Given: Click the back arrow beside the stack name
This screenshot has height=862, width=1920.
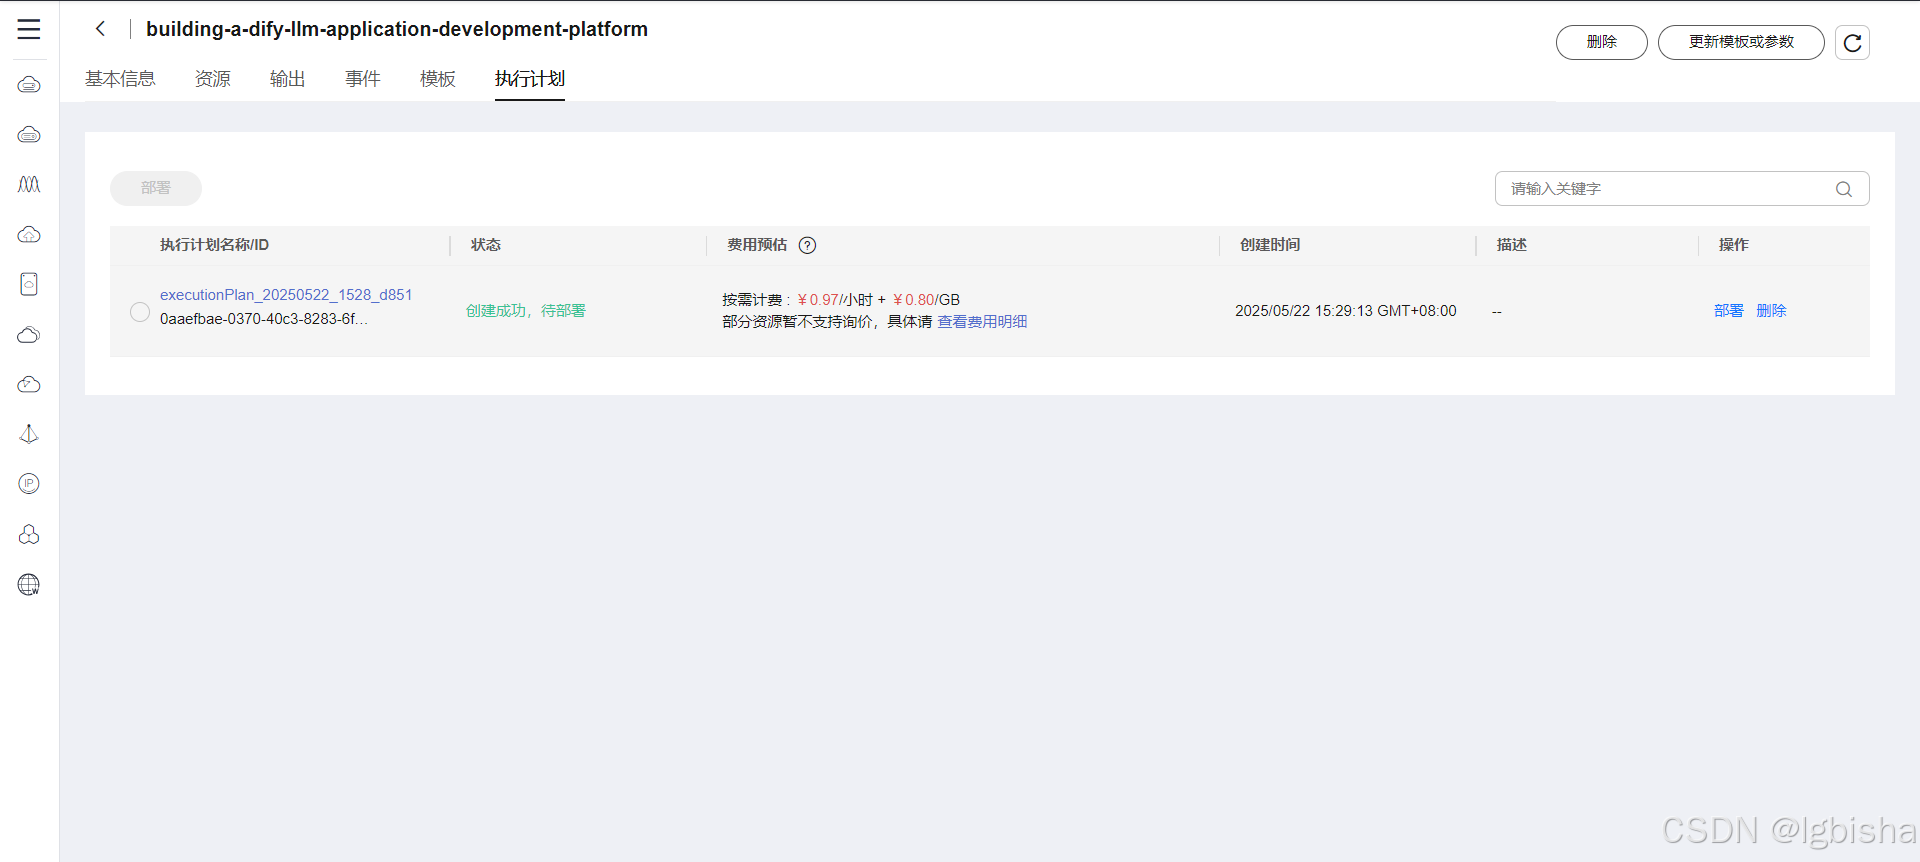Looking at the screenshot, I should 100,29.
